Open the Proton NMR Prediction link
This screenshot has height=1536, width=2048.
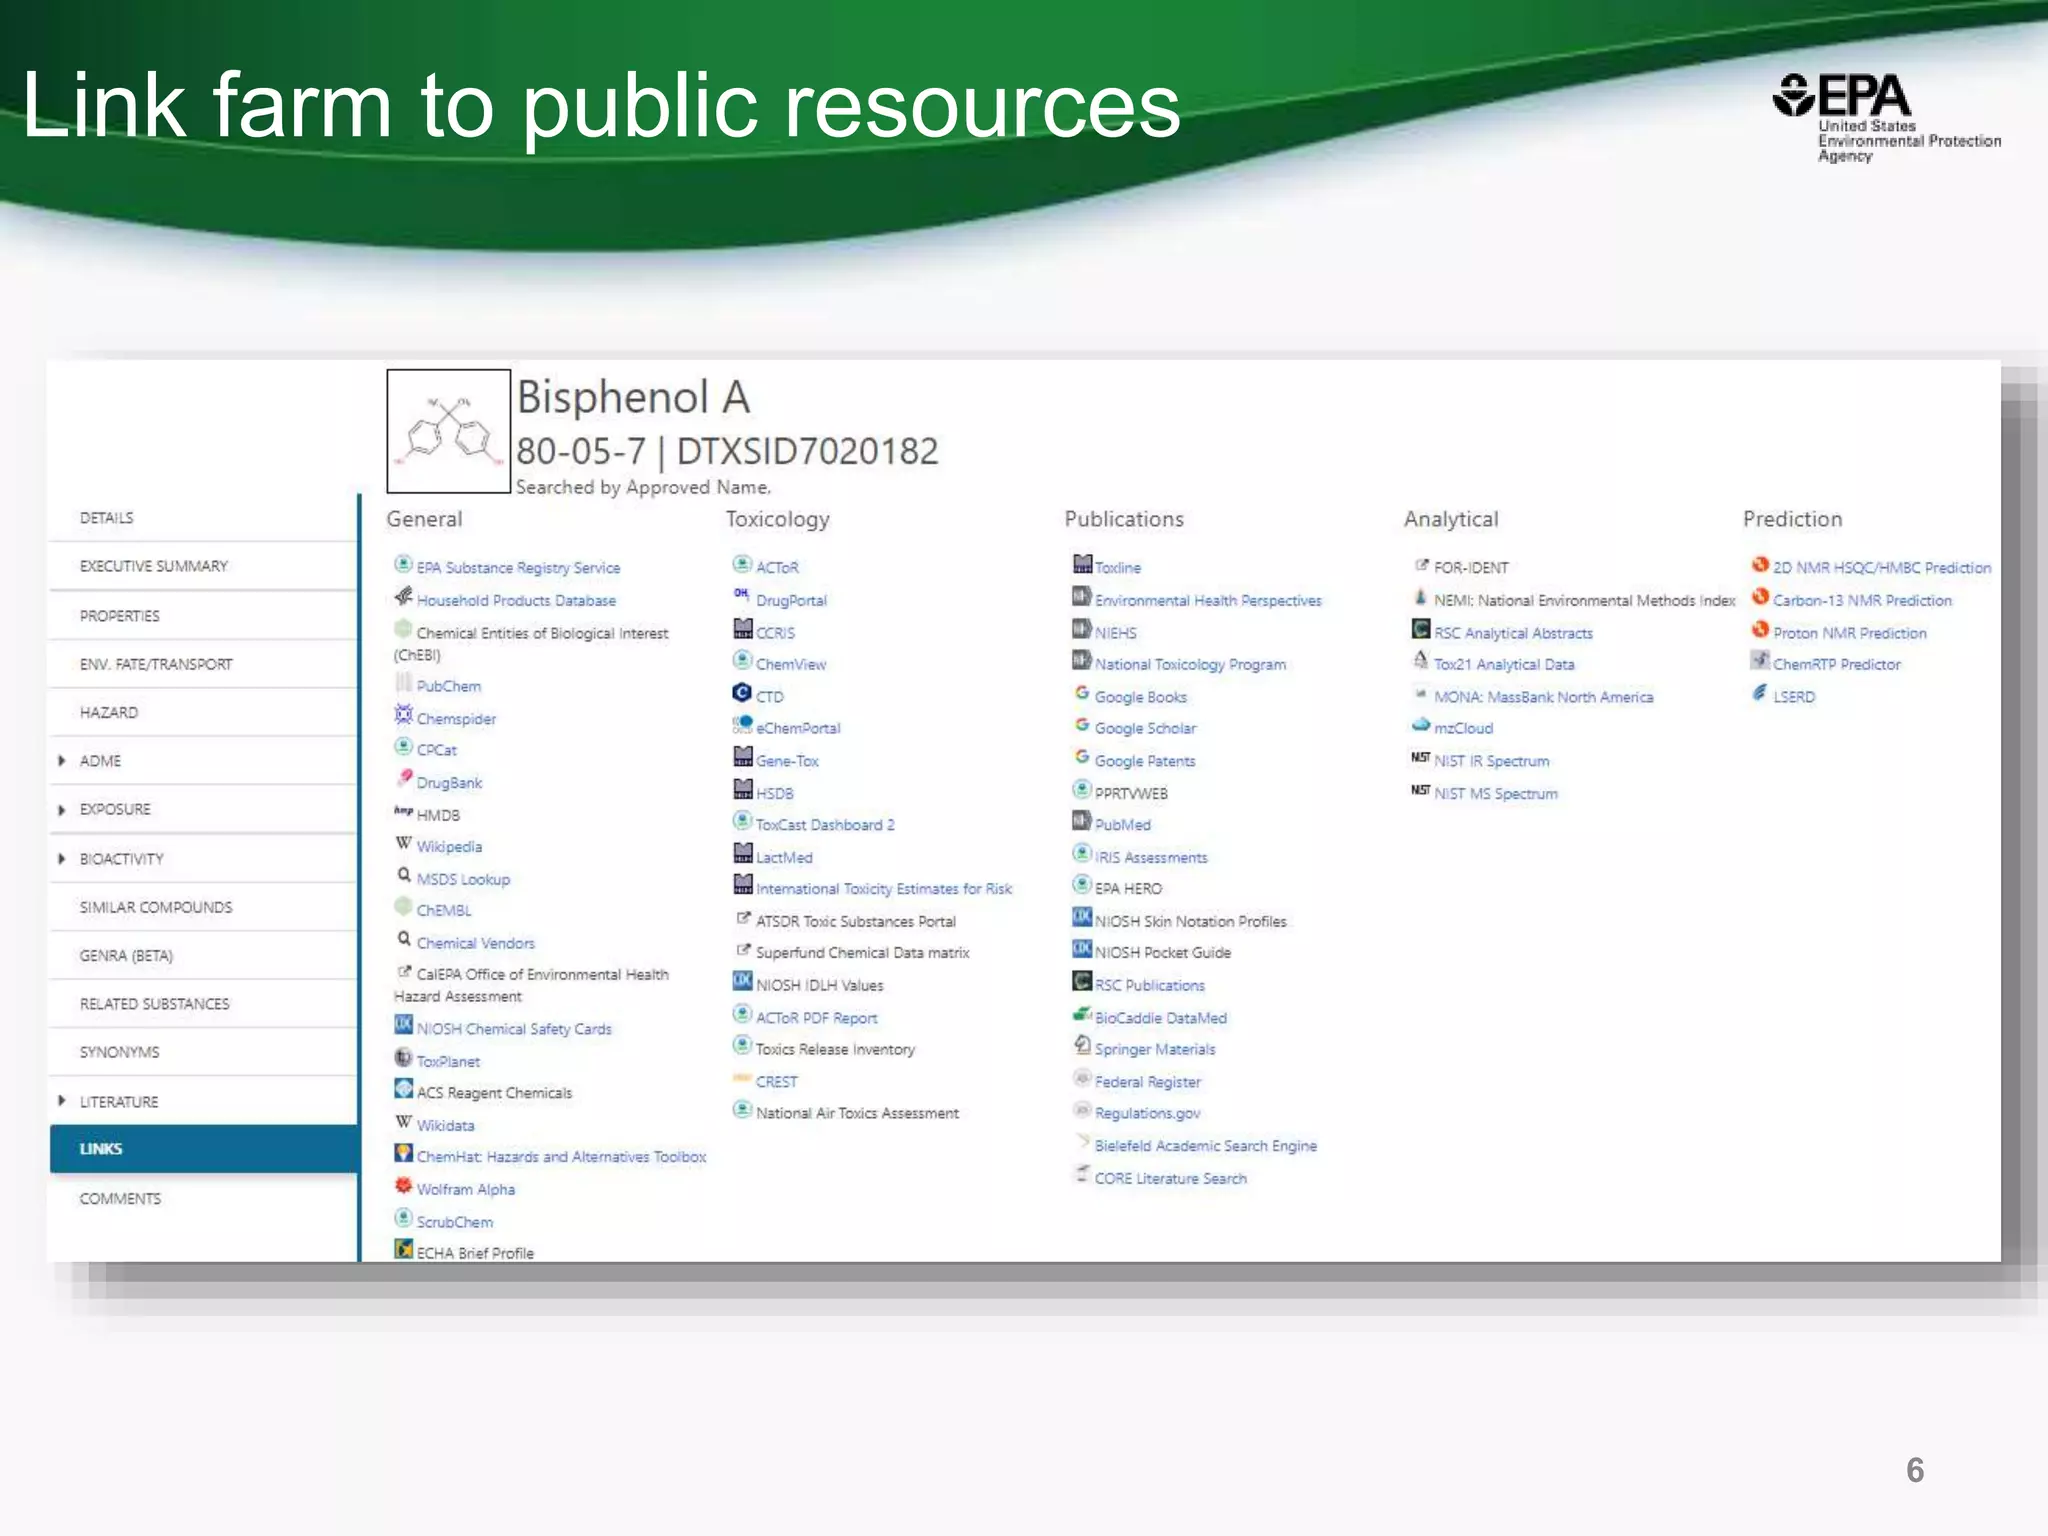coord(1850,634)
